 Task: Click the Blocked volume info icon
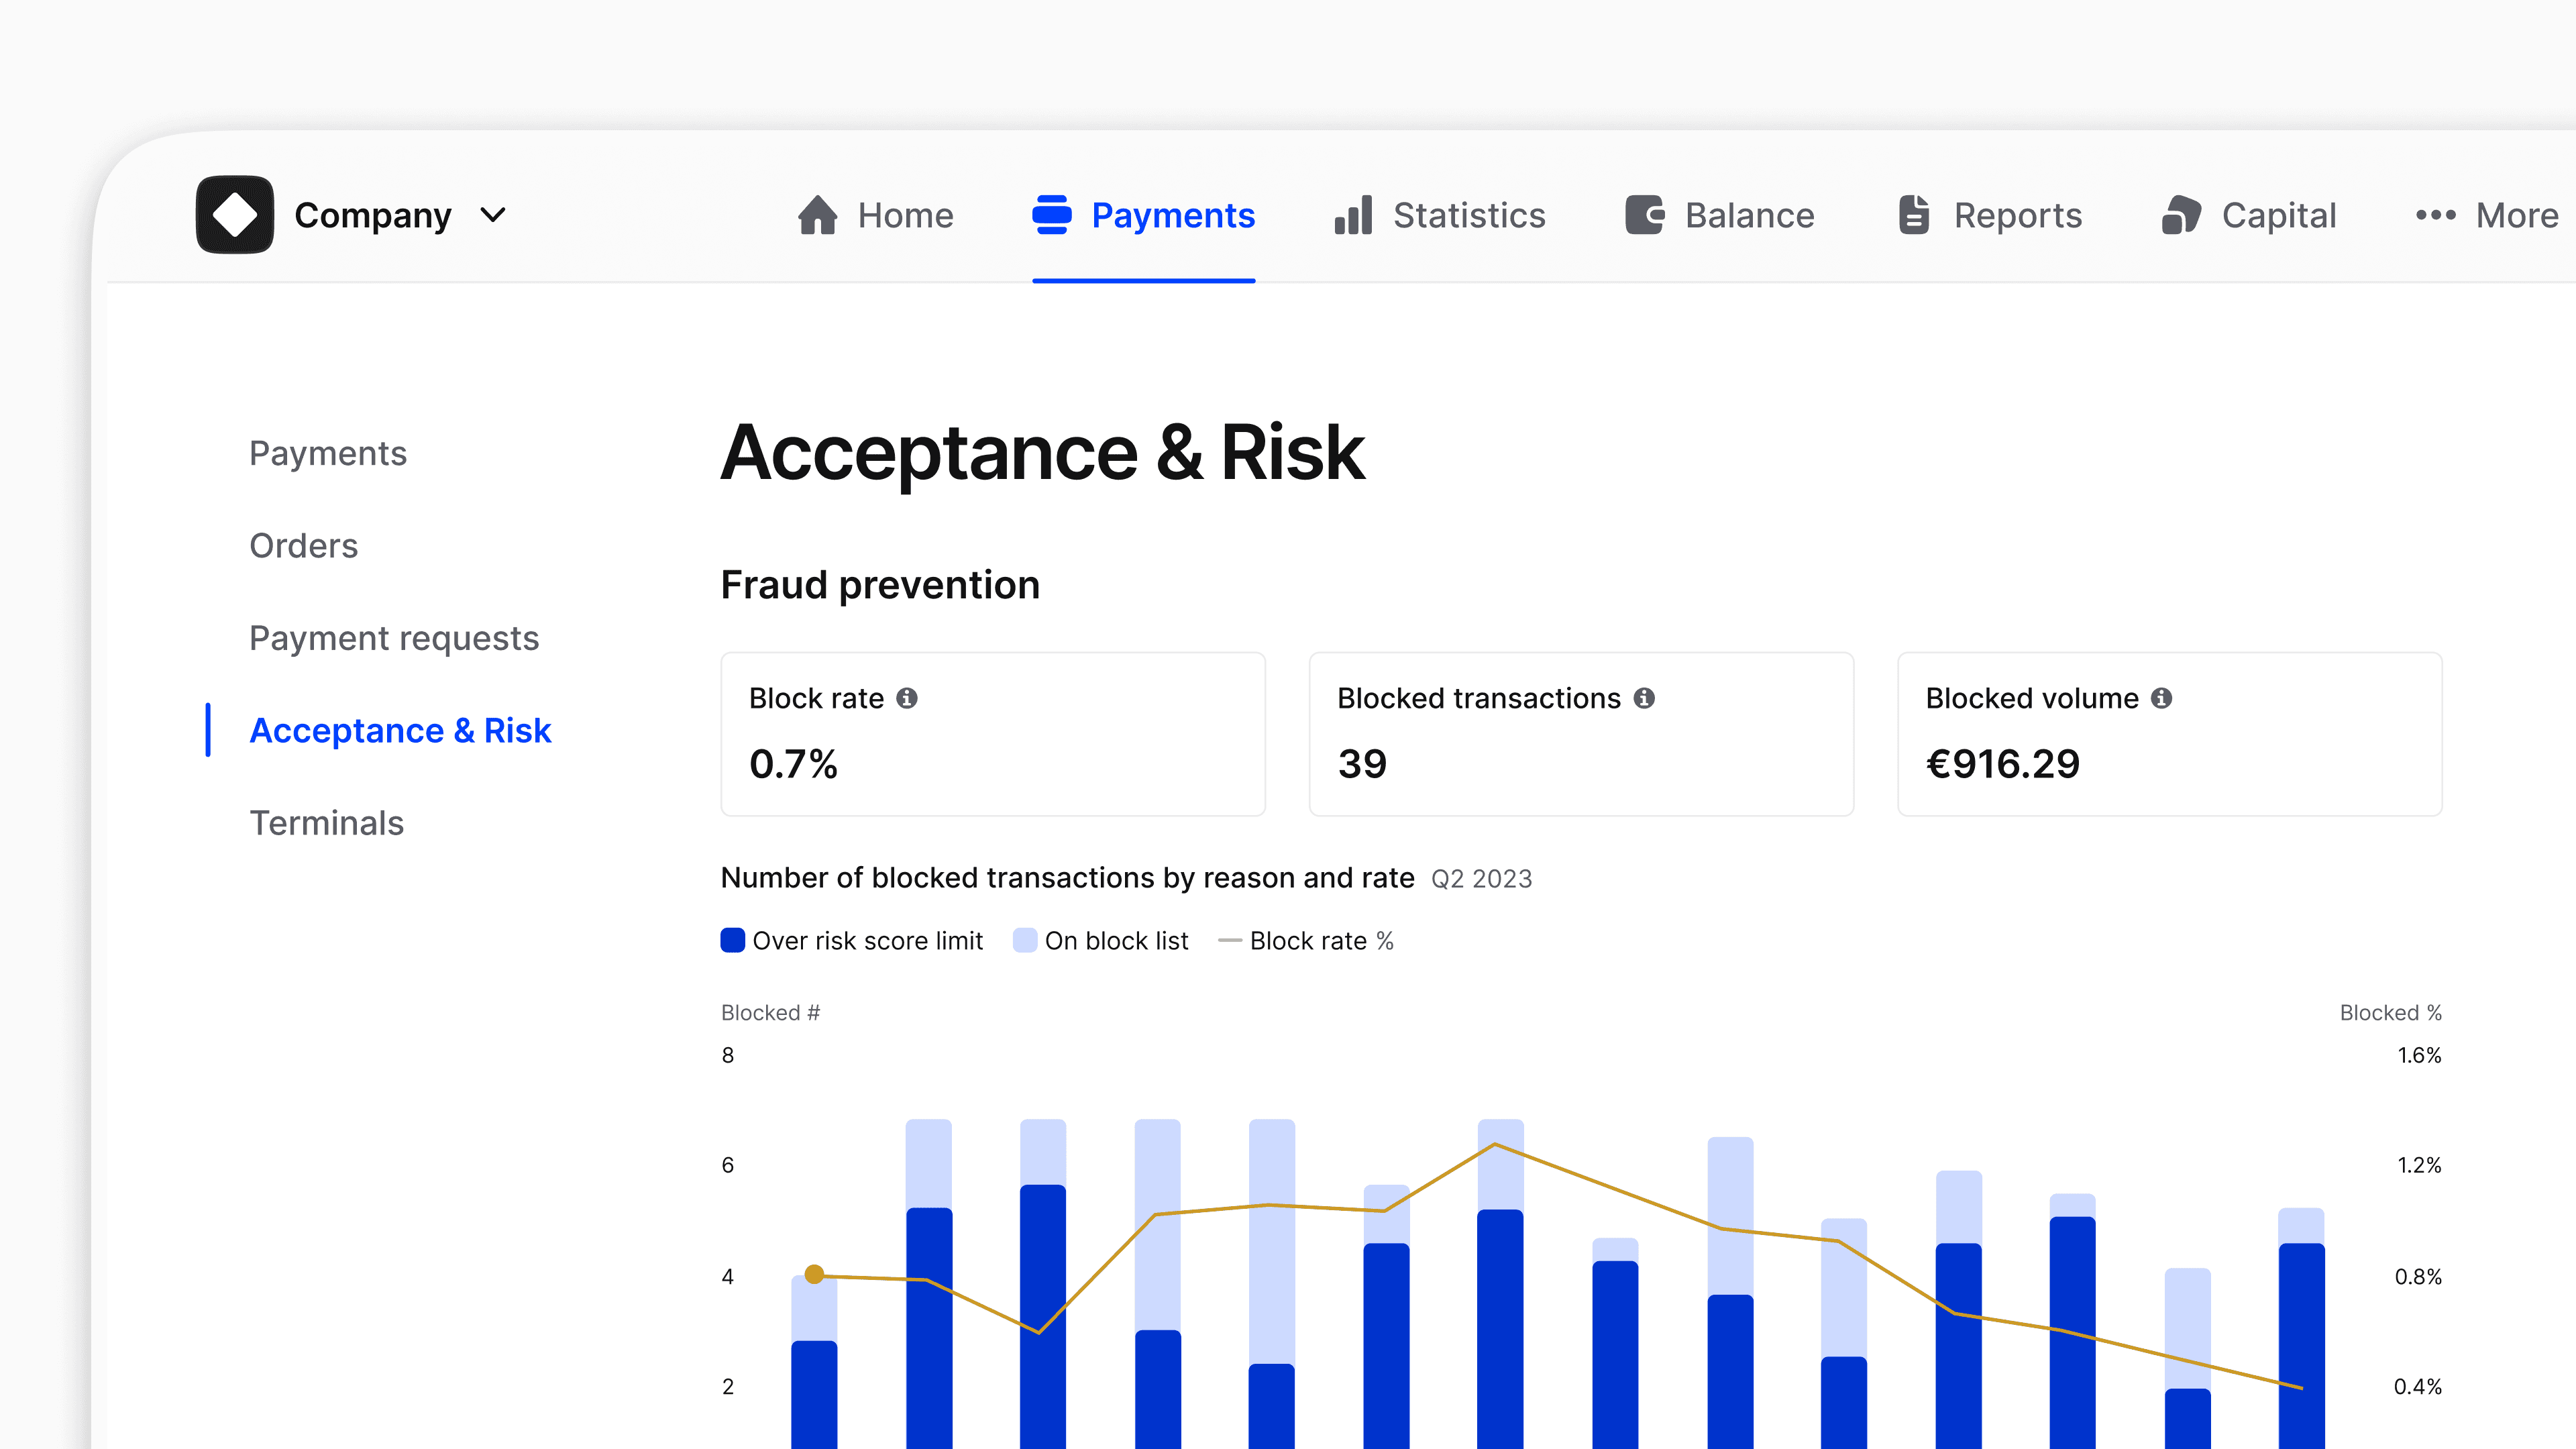[x=2161, y=698]
